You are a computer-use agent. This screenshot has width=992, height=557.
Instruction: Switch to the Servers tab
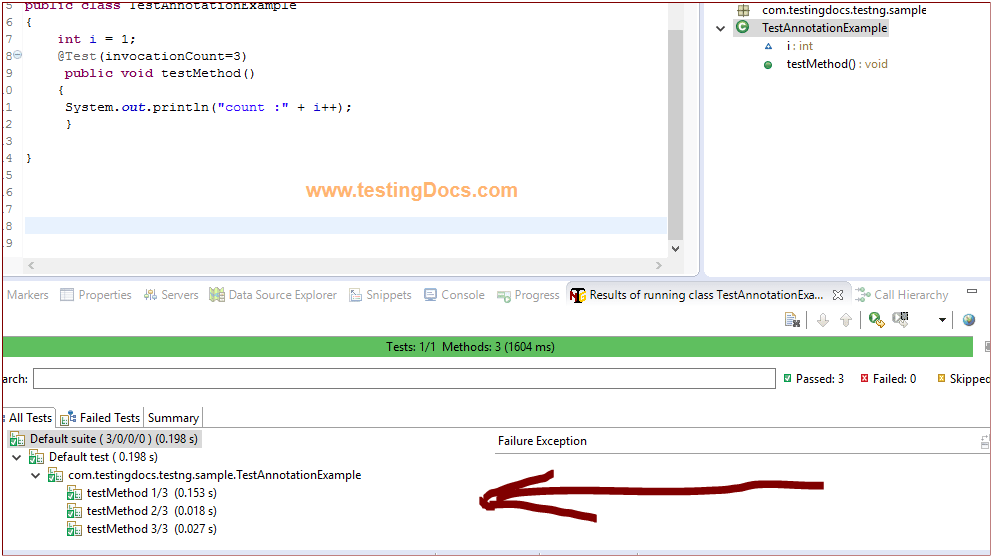171,295
